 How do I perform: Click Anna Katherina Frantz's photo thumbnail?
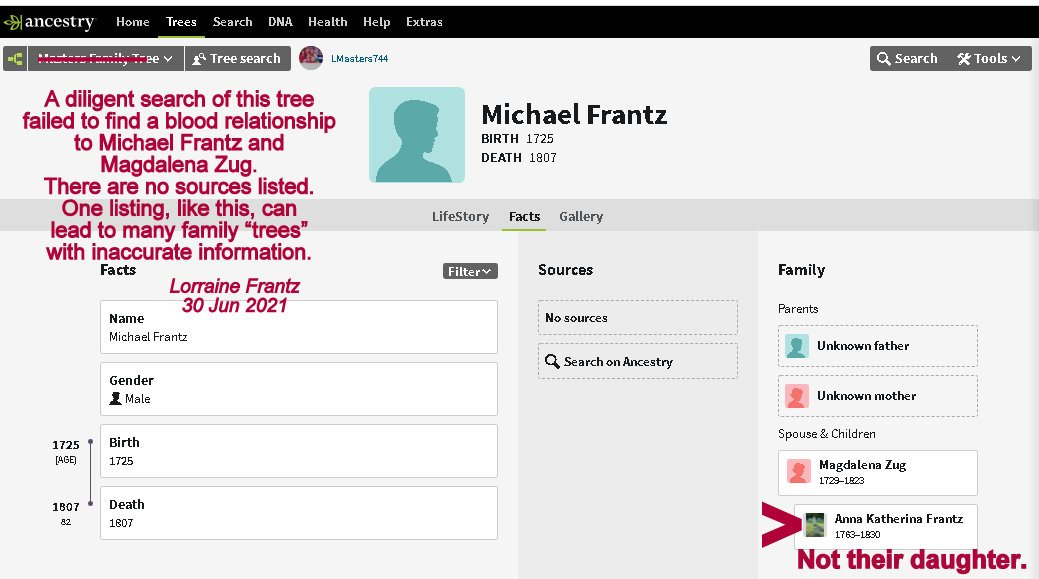(815, 525)
